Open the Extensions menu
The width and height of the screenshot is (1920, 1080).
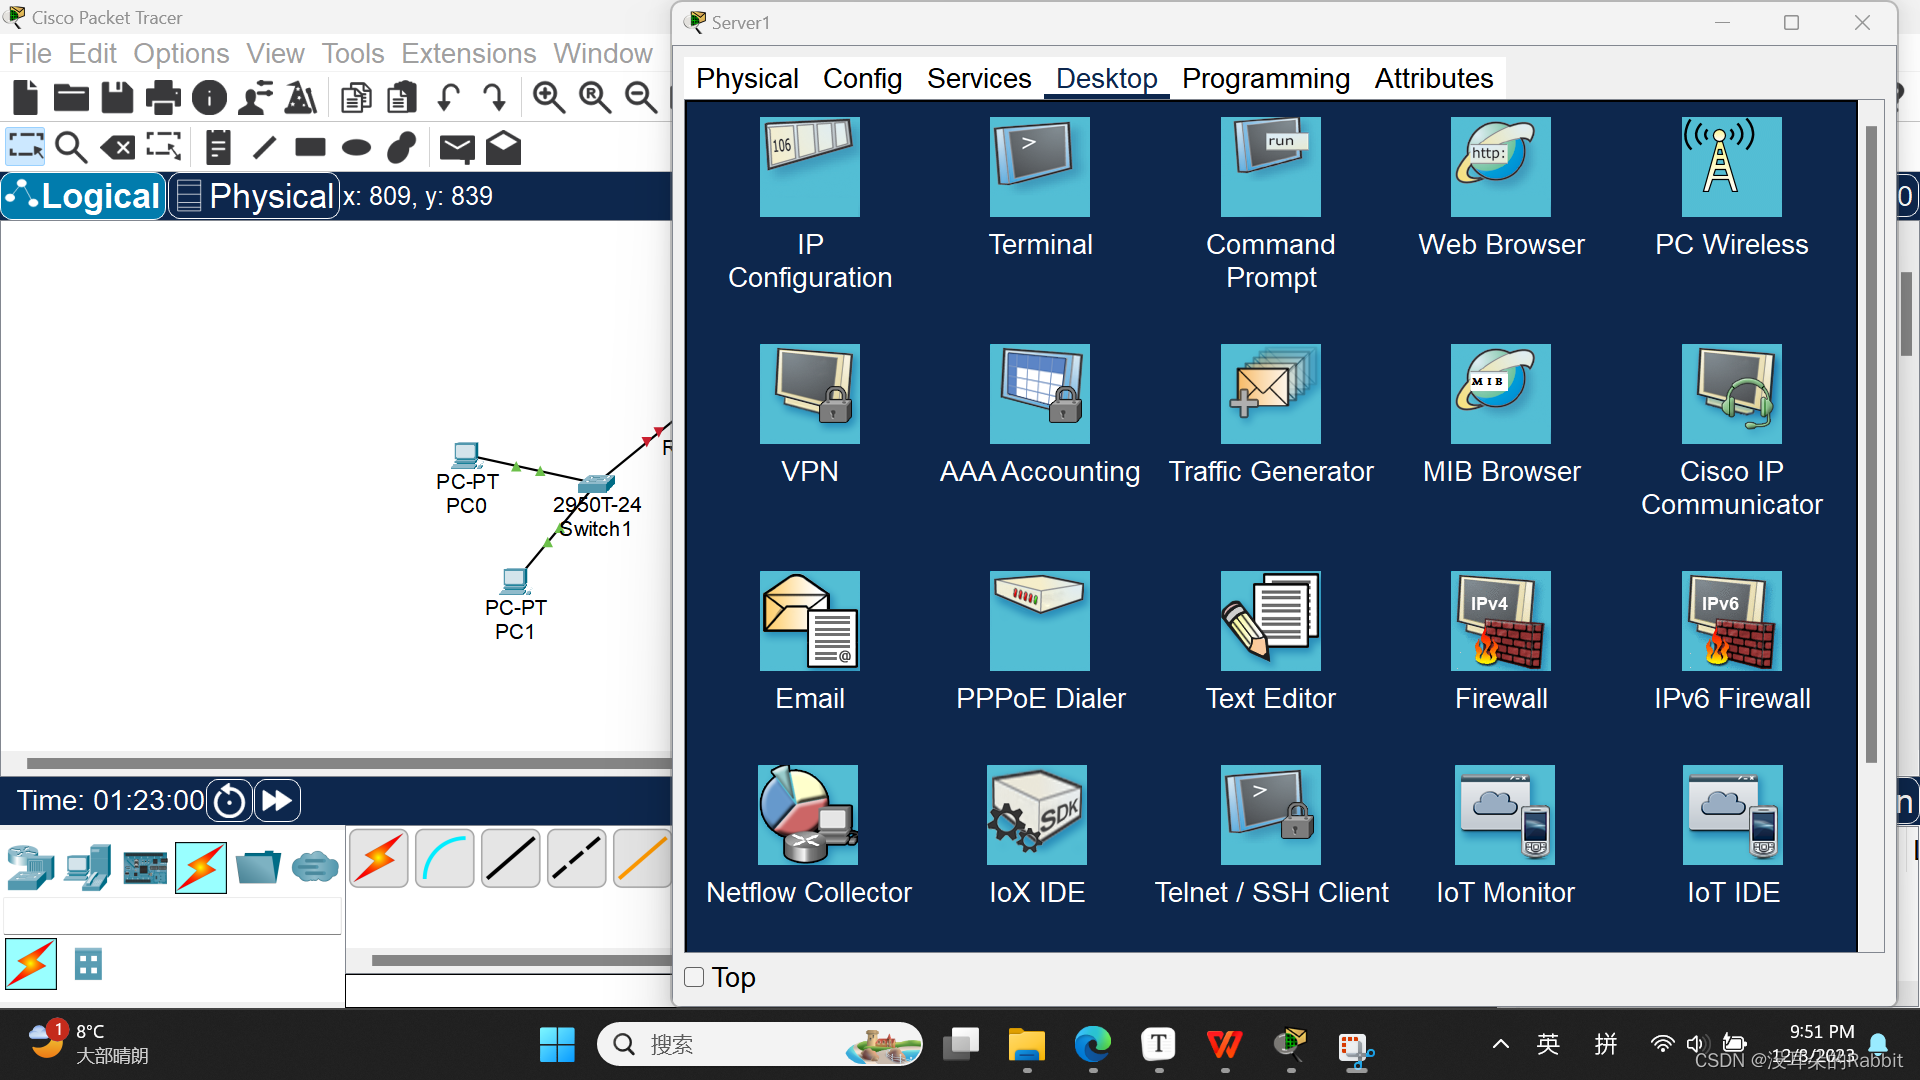click(468, 53)
